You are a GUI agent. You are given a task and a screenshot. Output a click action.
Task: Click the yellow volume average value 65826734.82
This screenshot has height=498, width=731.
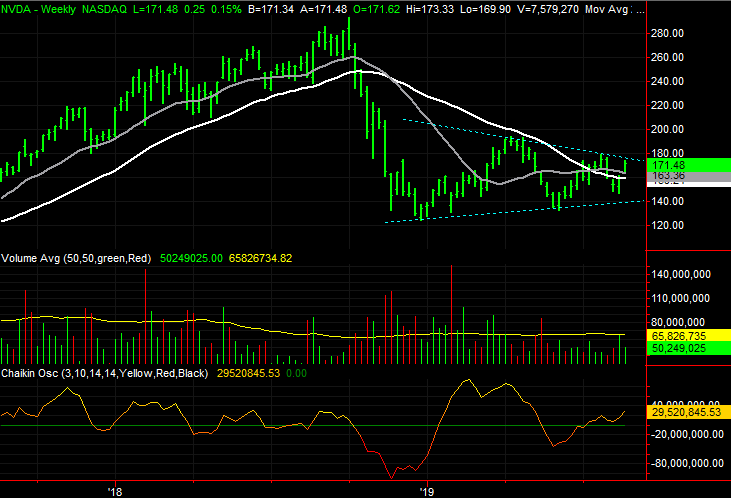tap(260, 258)
